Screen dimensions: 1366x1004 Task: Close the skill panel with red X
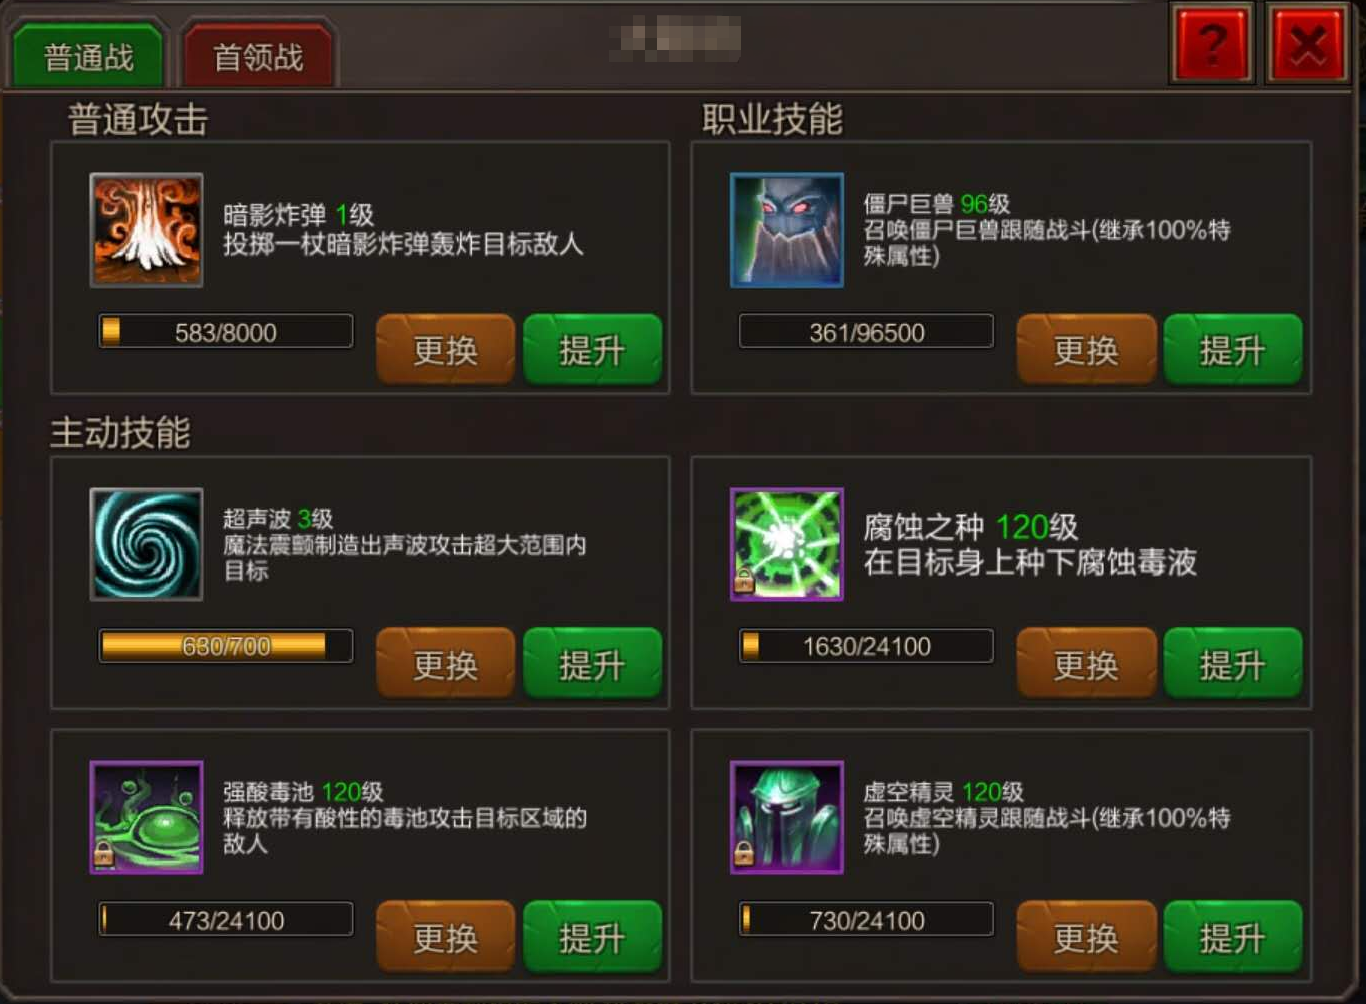(1307, 43)
